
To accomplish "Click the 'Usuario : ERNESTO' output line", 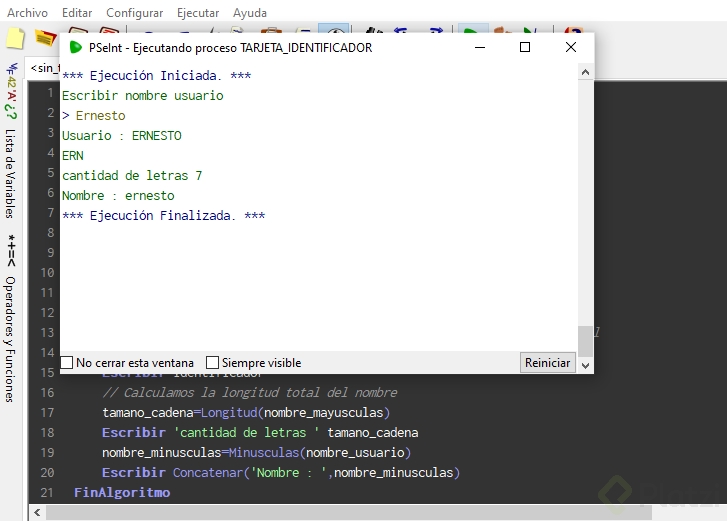I will pyautogui.click(x=122, y=135).
